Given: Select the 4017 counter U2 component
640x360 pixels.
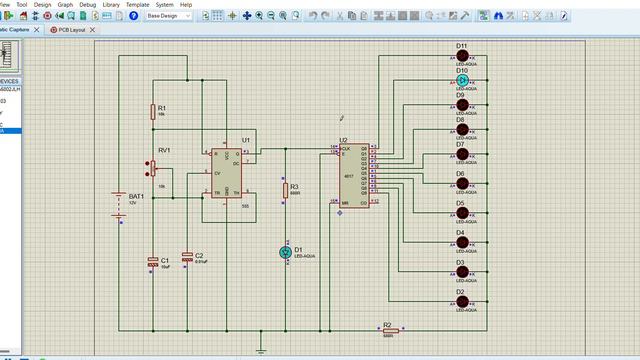Looking at the screenshot, I should point(354,176).
